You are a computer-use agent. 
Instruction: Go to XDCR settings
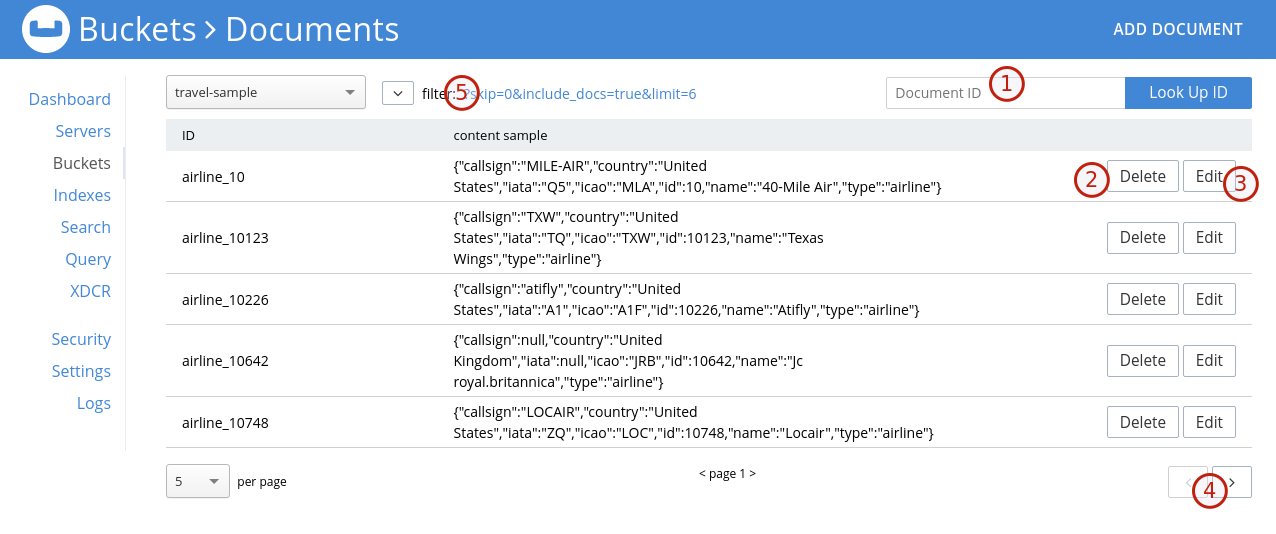coord(90,291)
